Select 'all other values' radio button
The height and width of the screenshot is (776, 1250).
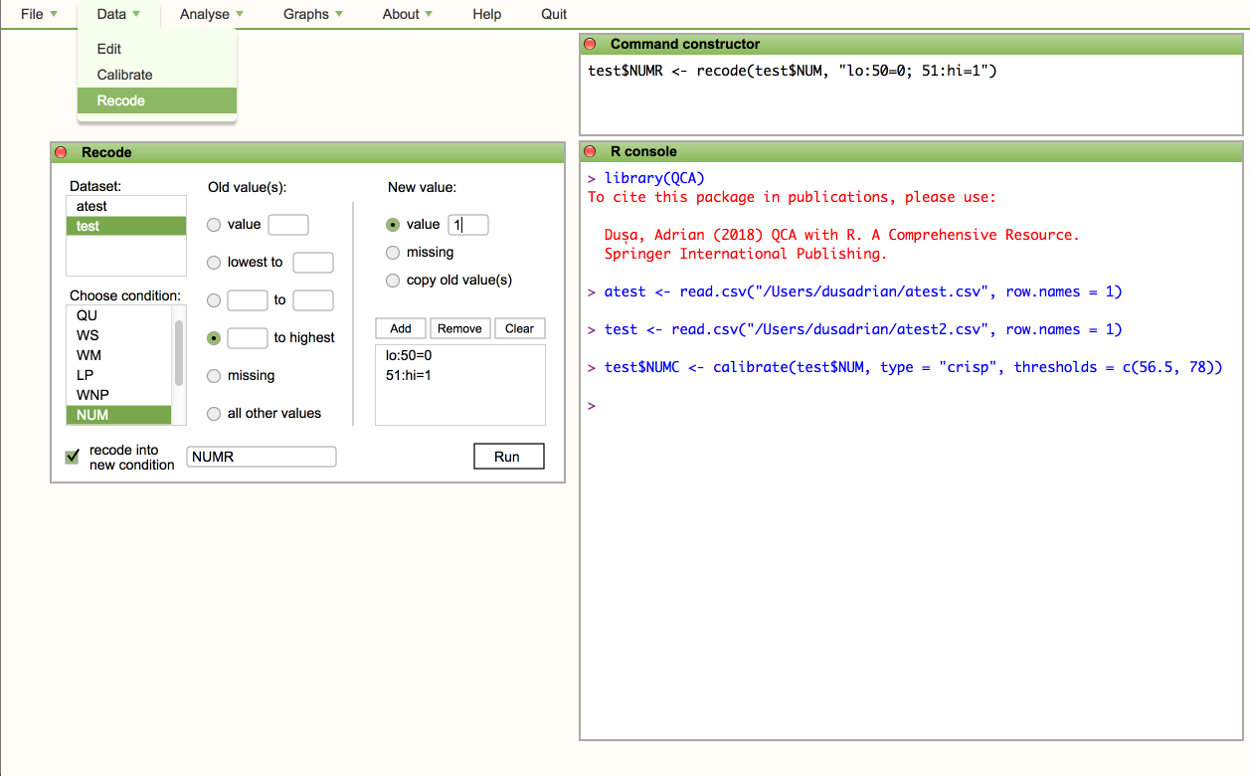(213, 414)
